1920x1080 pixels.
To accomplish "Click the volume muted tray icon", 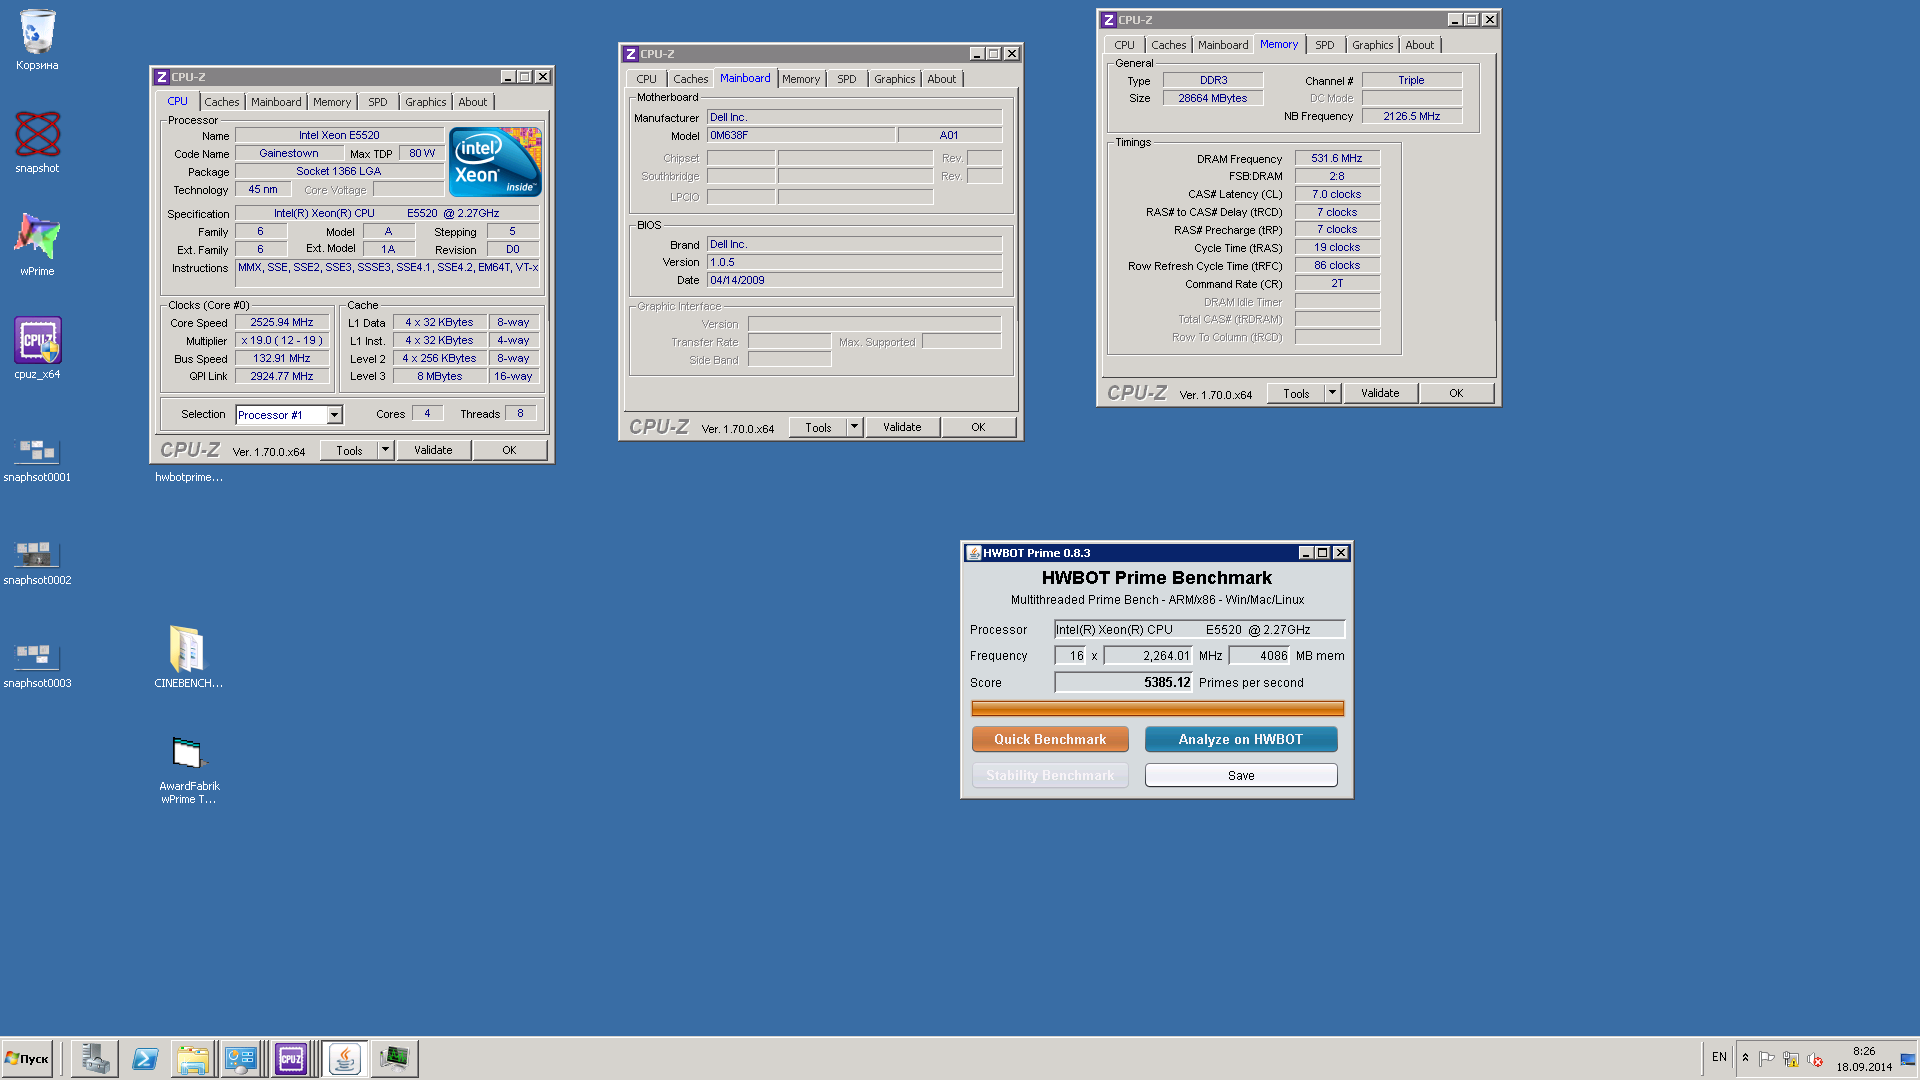I will (x=1815, y=1059).
